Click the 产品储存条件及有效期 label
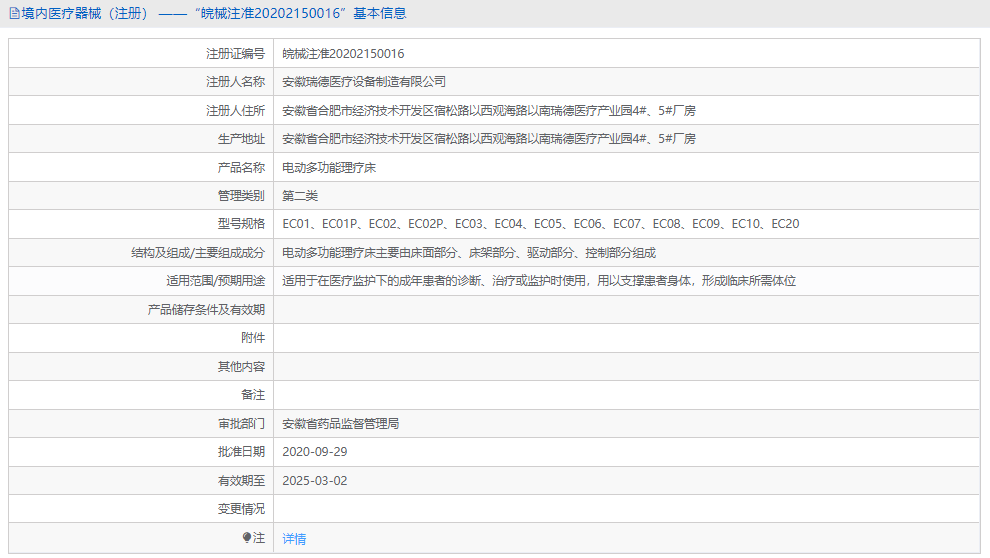The image size is (990, 558). pyautogui.click(x=206, y=309)
